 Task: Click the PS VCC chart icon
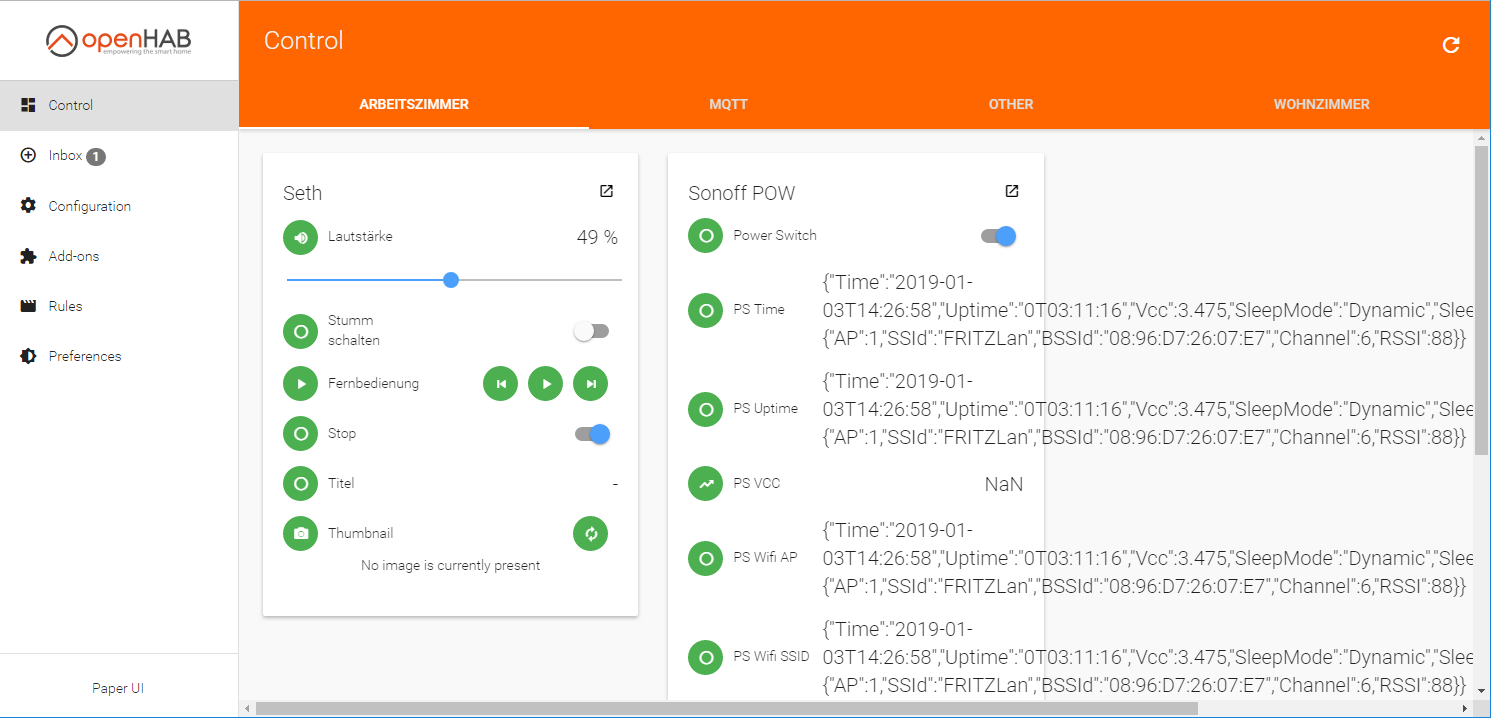706,484
